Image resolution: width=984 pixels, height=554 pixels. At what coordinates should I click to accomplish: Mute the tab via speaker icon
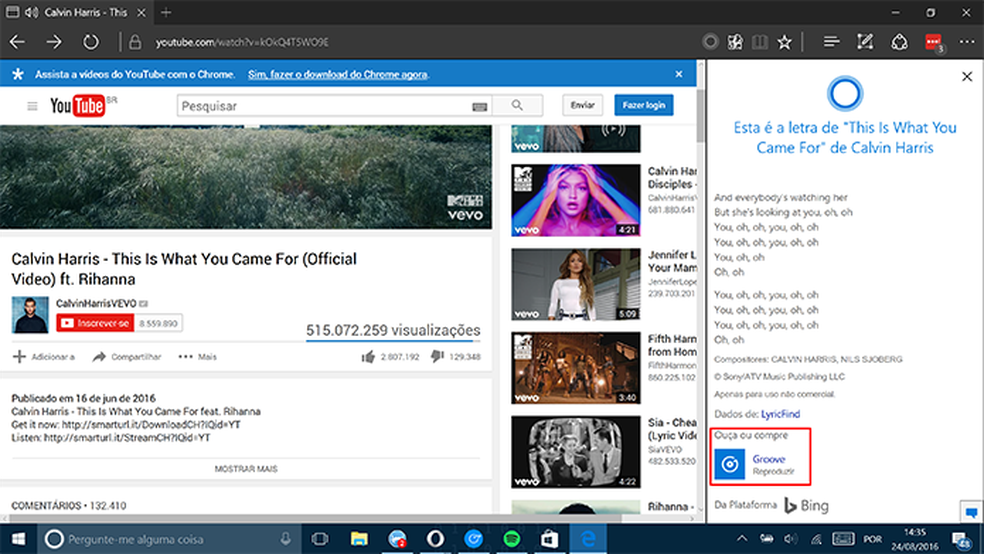pyautogui.click(x=31, y=12)
